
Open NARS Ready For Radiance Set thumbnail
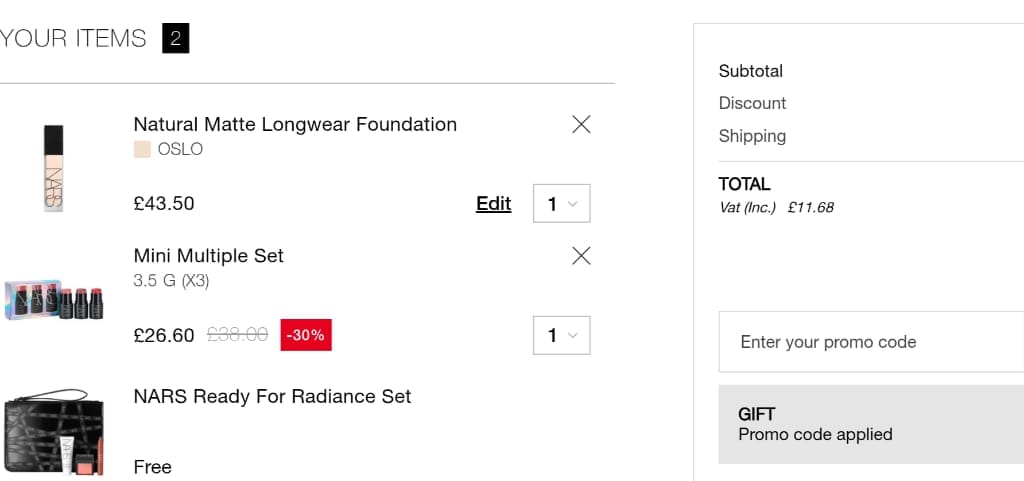[x=54, y=432]
